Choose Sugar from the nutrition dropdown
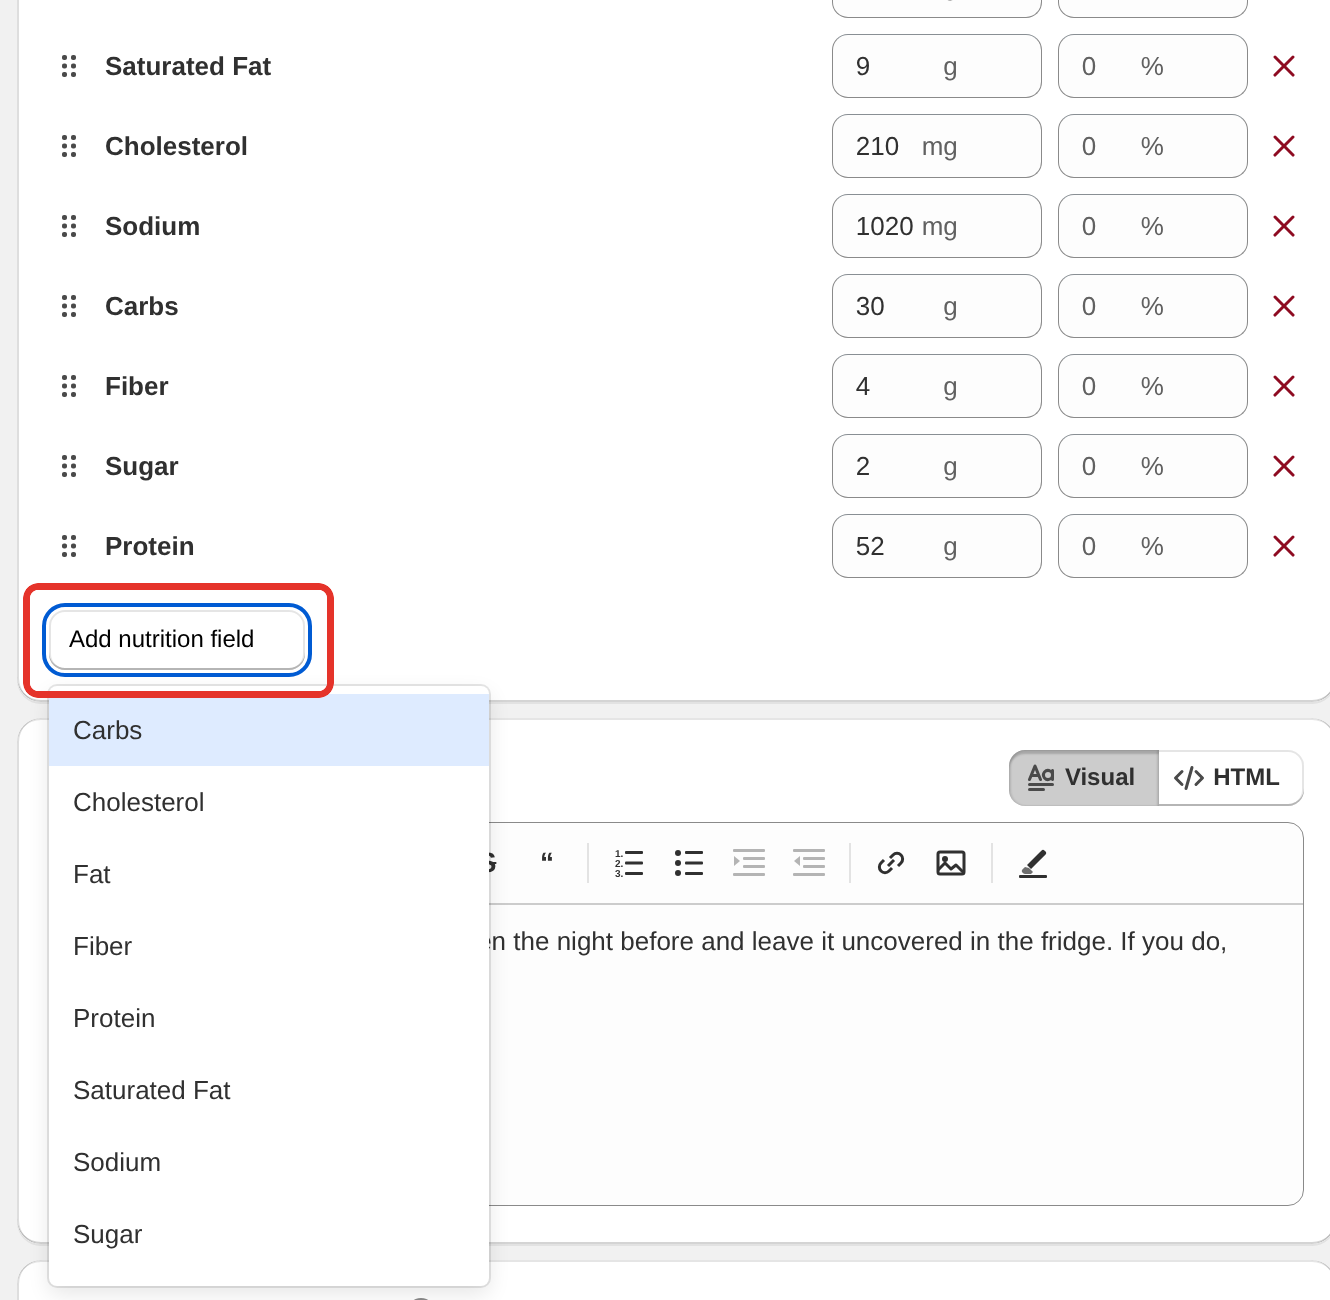Image resolution: width=1330 pixels, height=1300 pixels. coord(269,1234)
